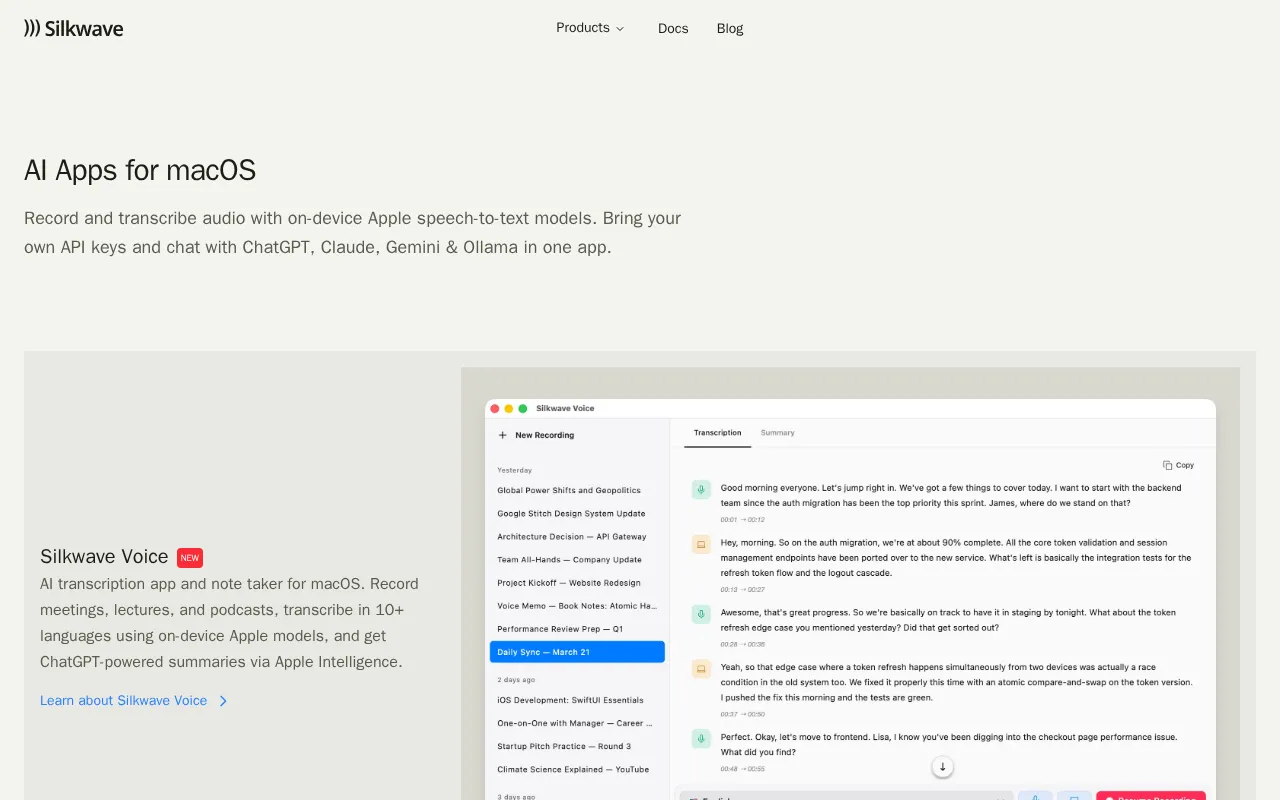Switch to the Transcription tab
The height and width of the screenshot is (800, 1280).
pos(717,433)
